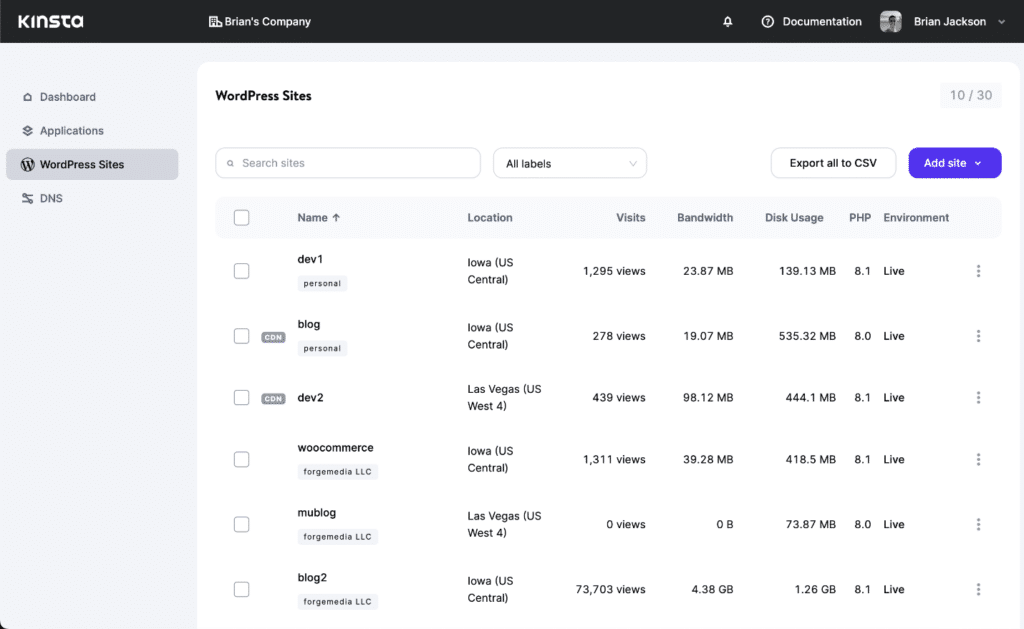Image resolution: width=1024 pixels, height=629 pixels.
Task: Click the Search sites field
Action: point(348,163)
